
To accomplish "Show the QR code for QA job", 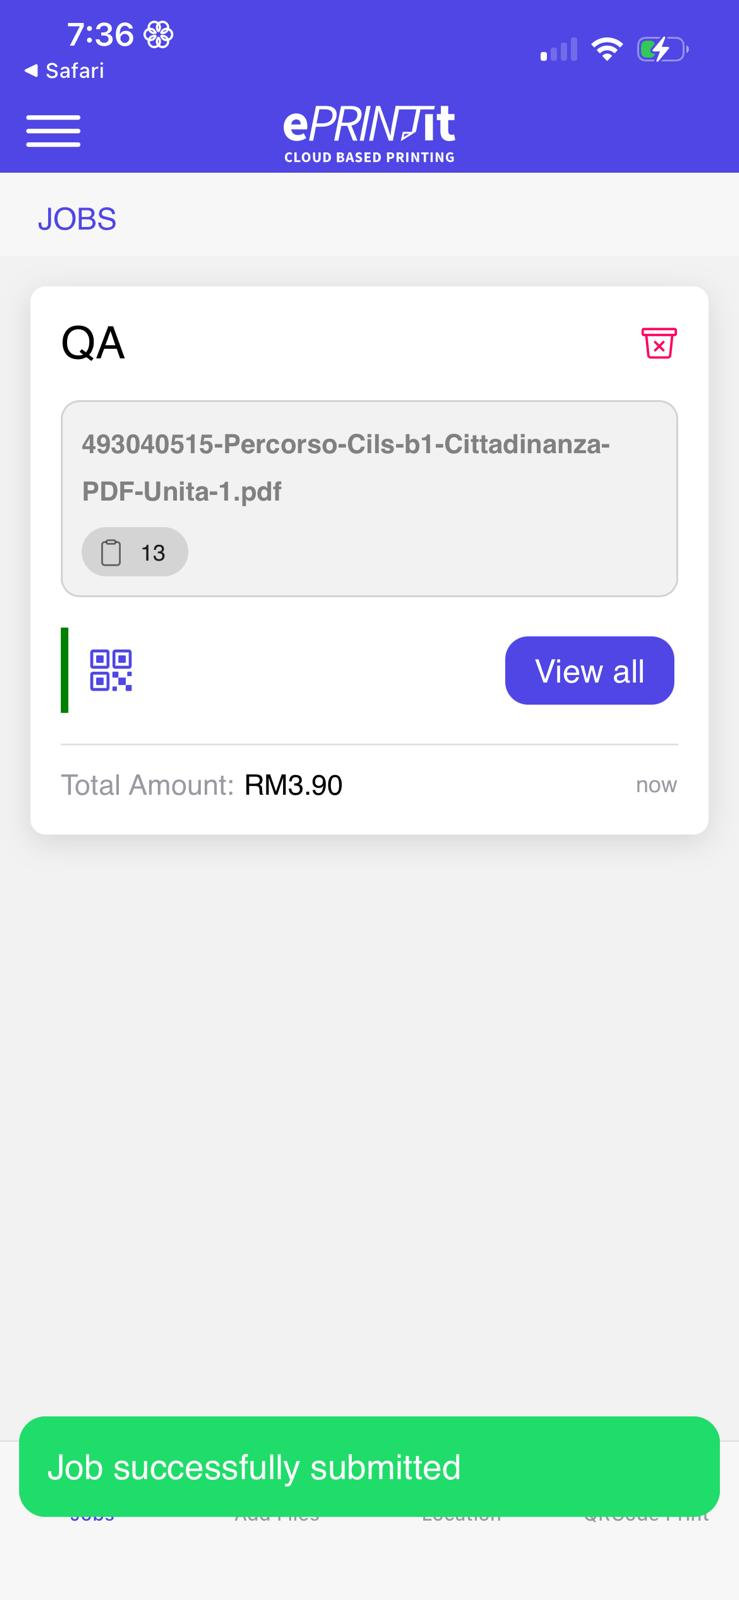I will (111, 670).
